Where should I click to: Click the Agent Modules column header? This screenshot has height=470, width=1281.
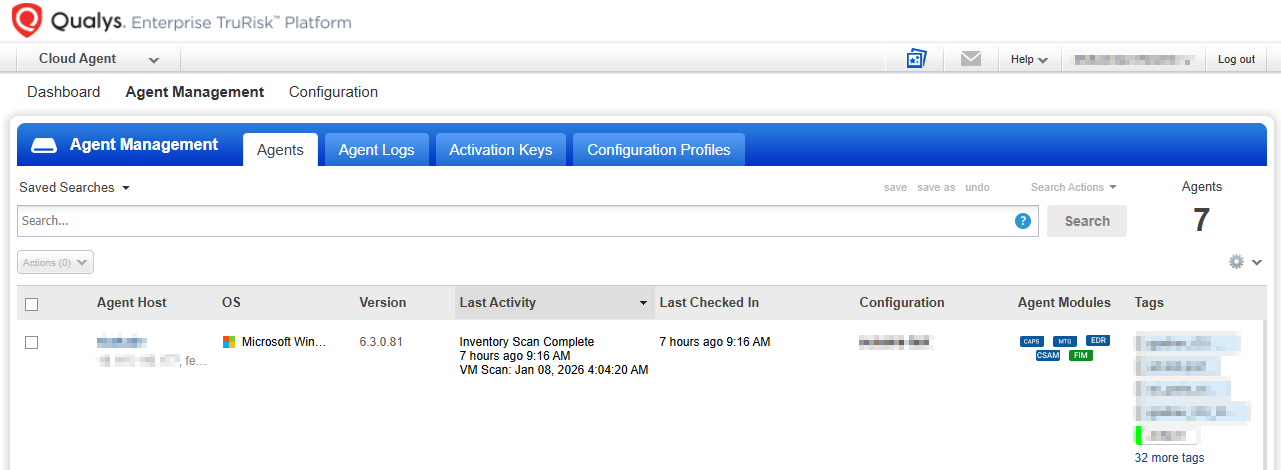[1064, 302]
